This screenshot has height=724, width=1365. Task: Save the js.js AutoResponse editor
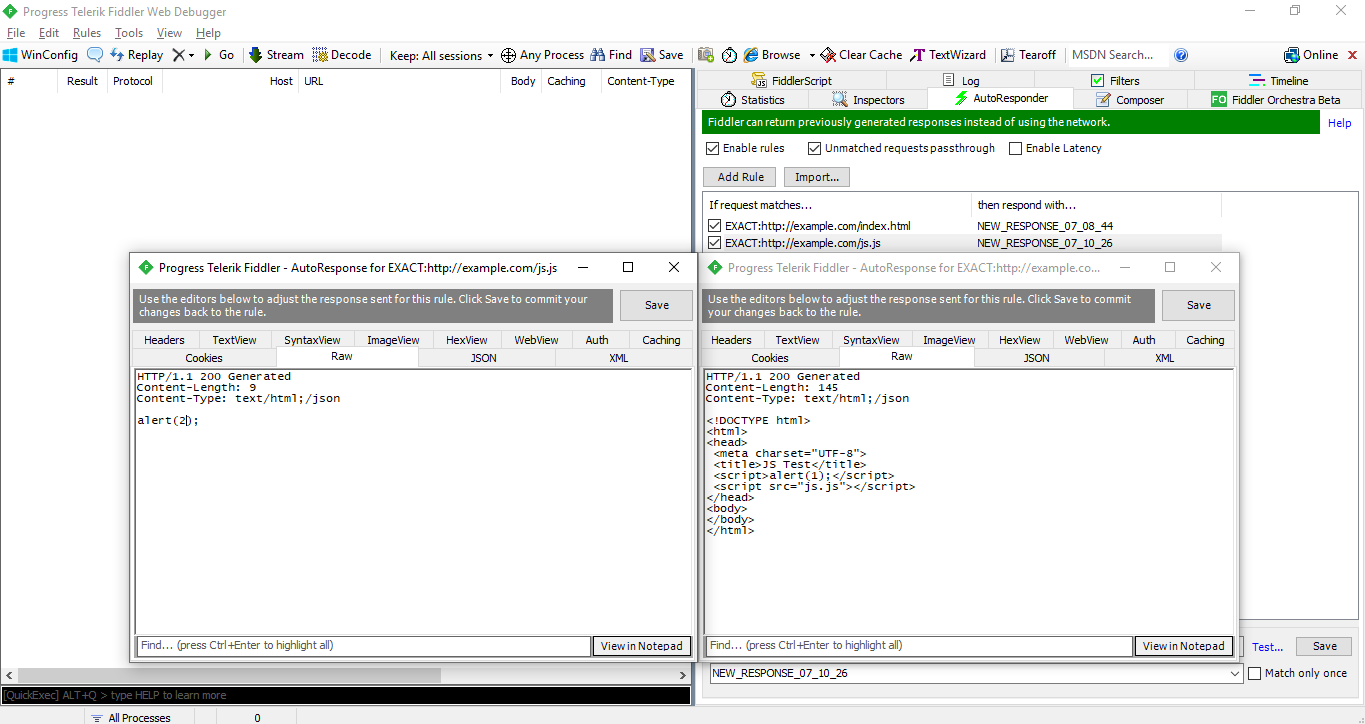[657, 305]
